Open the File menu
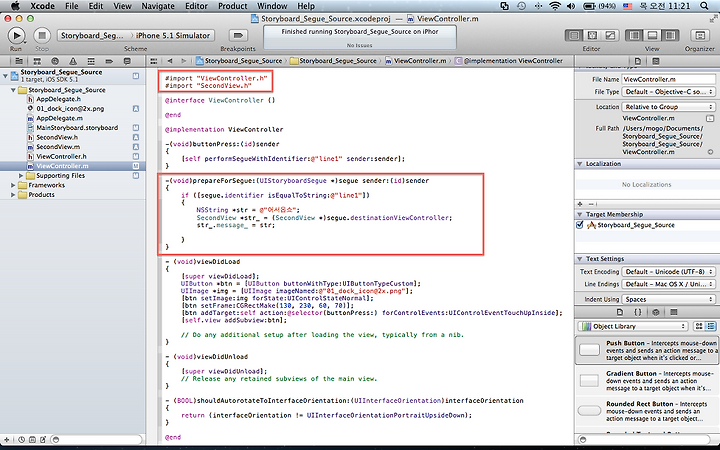 (72, 6)
